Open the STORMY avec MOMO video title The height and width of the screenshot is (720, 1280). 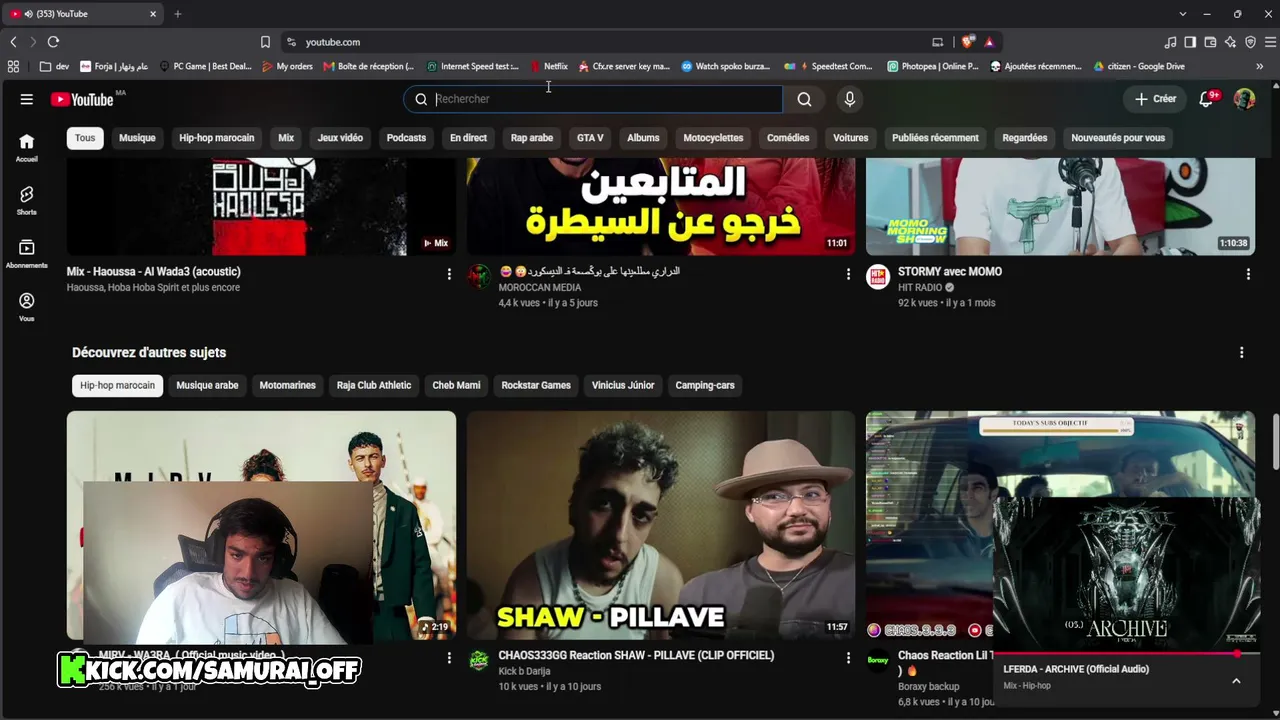point(950,272)
